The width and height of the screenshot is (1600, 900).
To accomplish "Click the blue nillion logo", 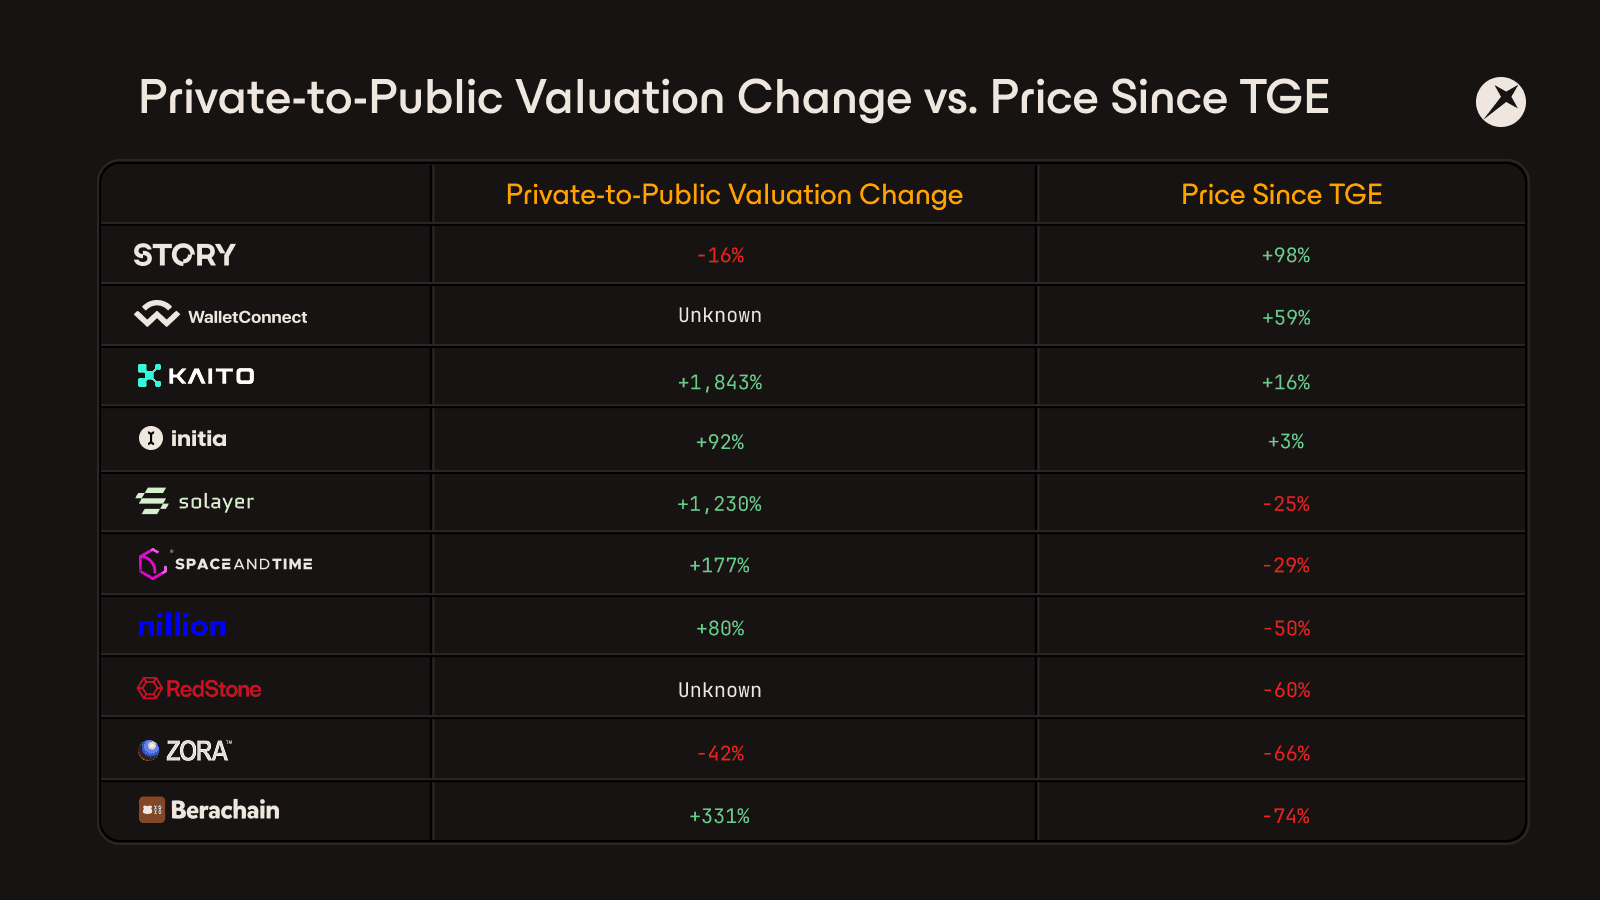I will [182, 626].
